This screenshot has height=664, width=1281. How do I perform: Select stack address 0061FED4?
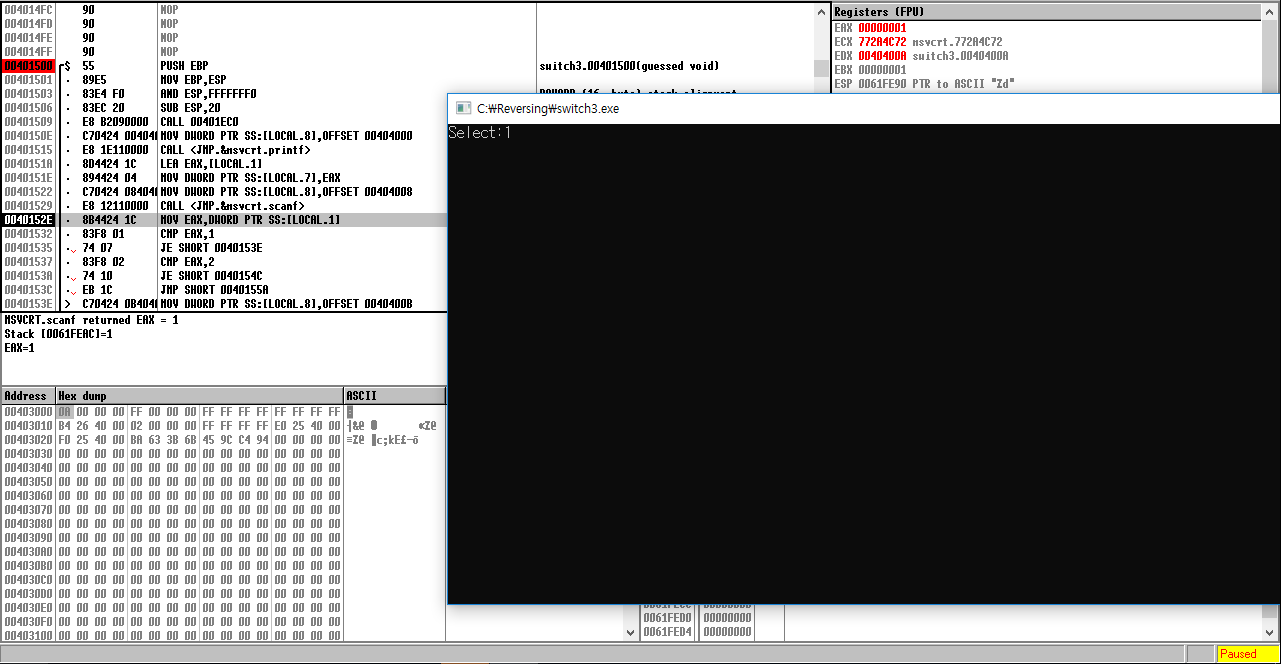(x=667, y=632)
